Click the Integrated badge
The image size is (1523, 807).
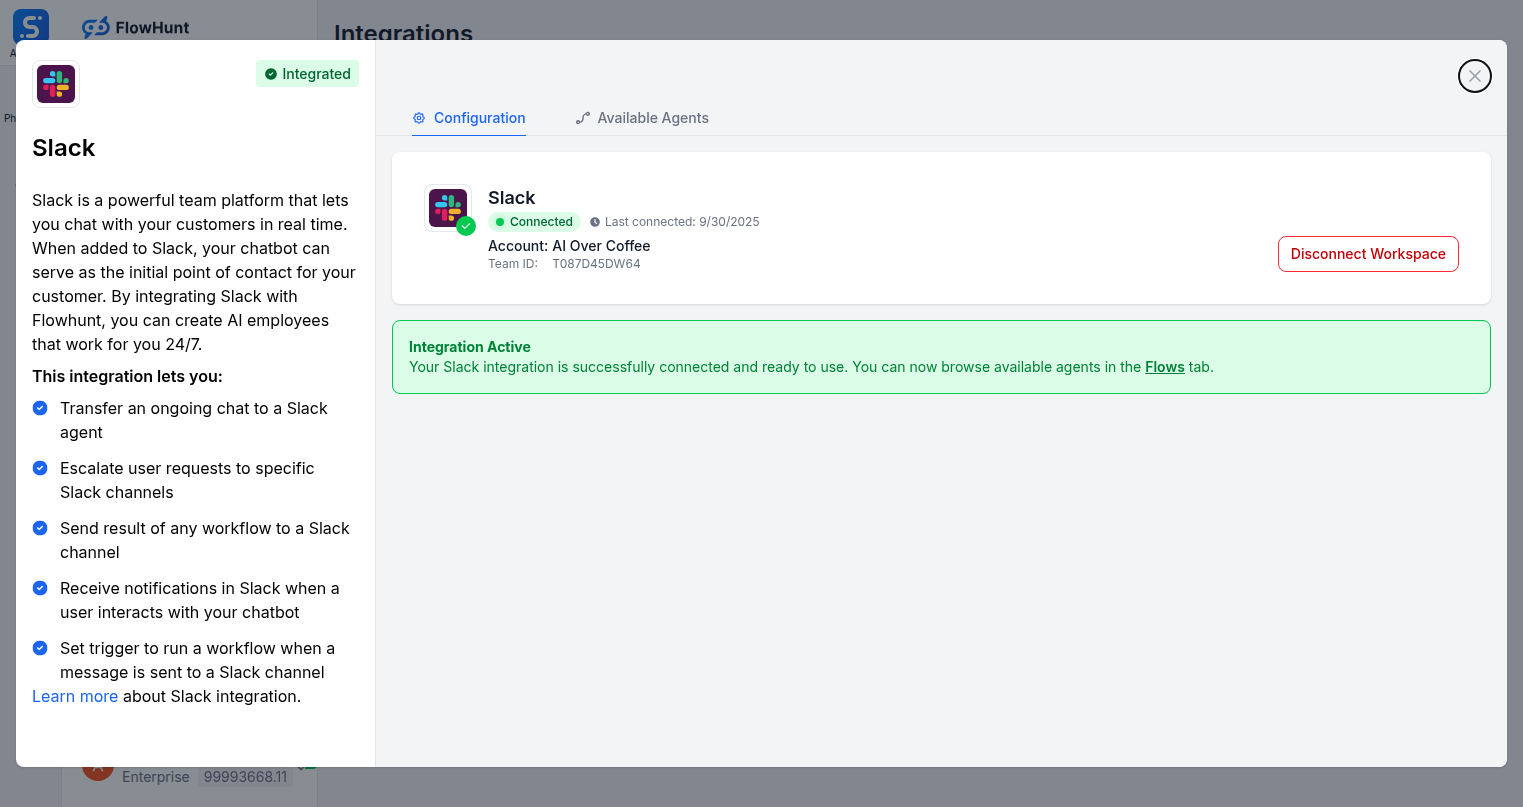pyautogui.click(x=307, y=73)
